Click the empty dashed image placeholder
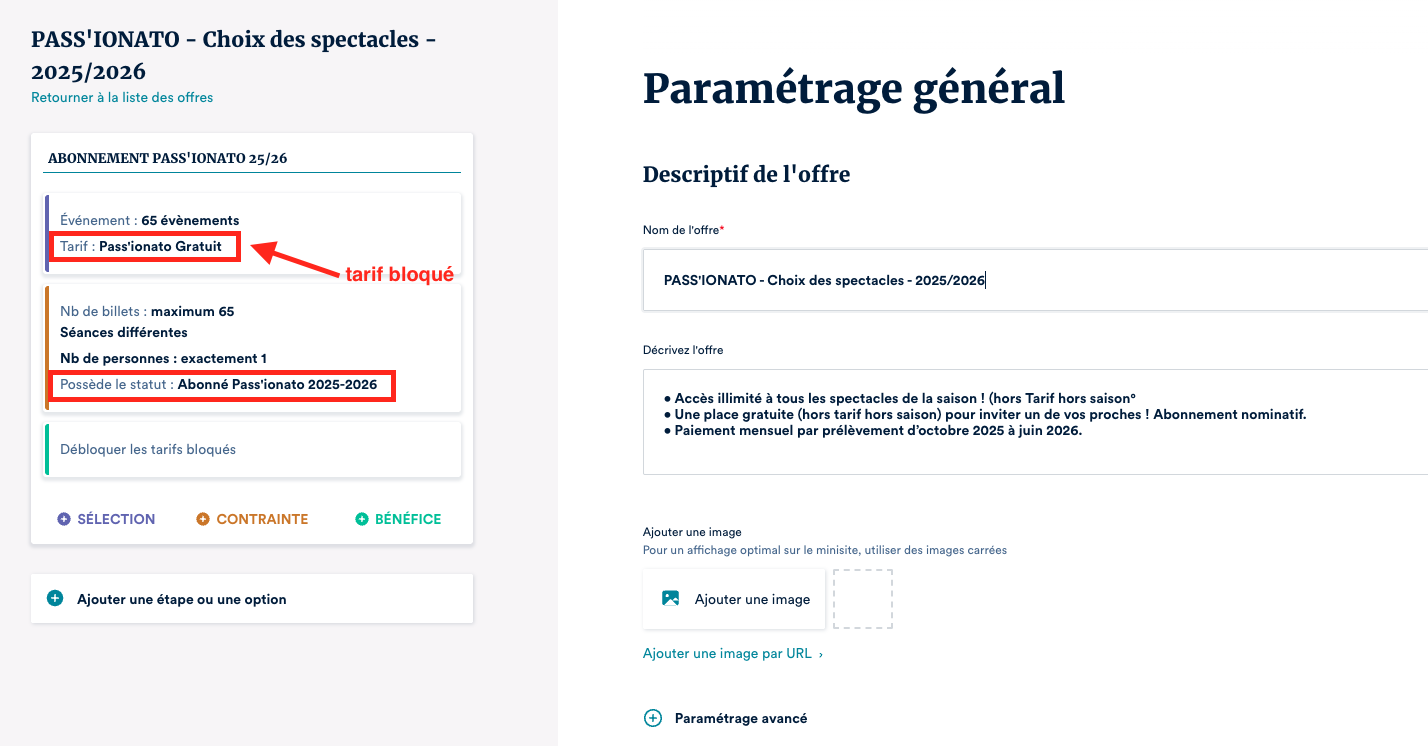This screenshot has width=1428, height=746. pos(862,599)
